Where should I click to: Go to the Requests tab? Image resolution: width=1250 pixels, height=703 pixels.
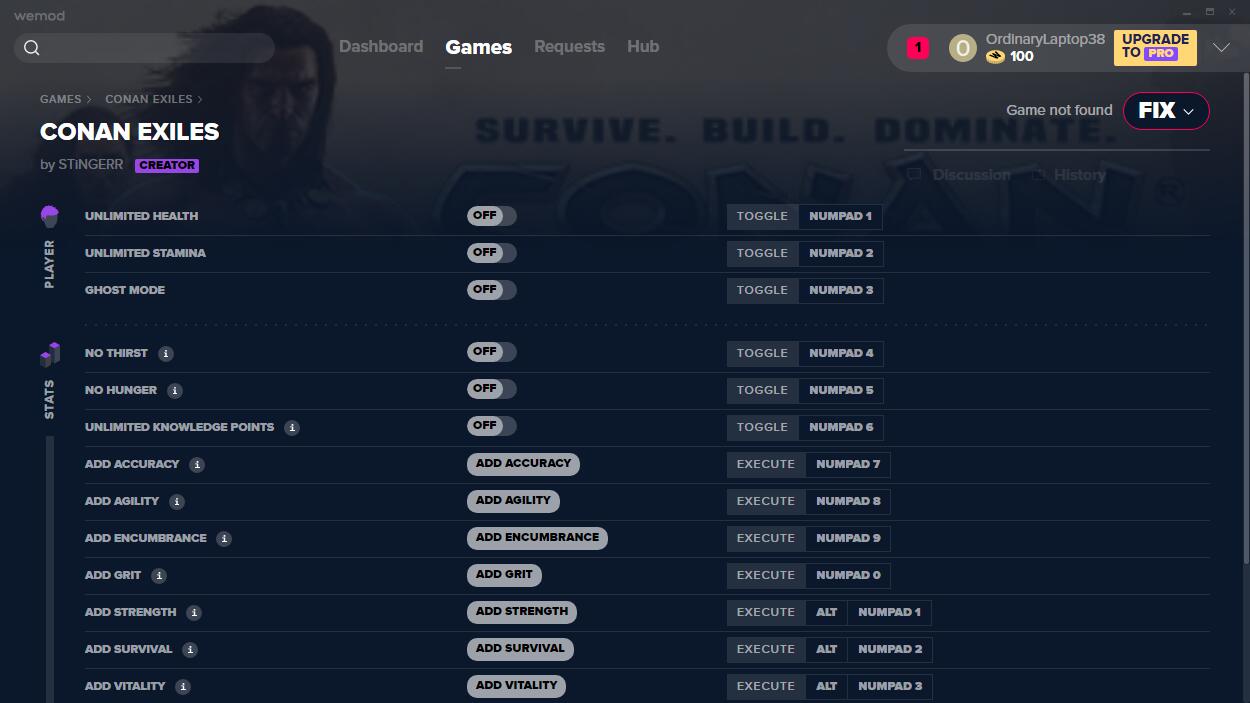pyautogui.click(x=569, y=47)
